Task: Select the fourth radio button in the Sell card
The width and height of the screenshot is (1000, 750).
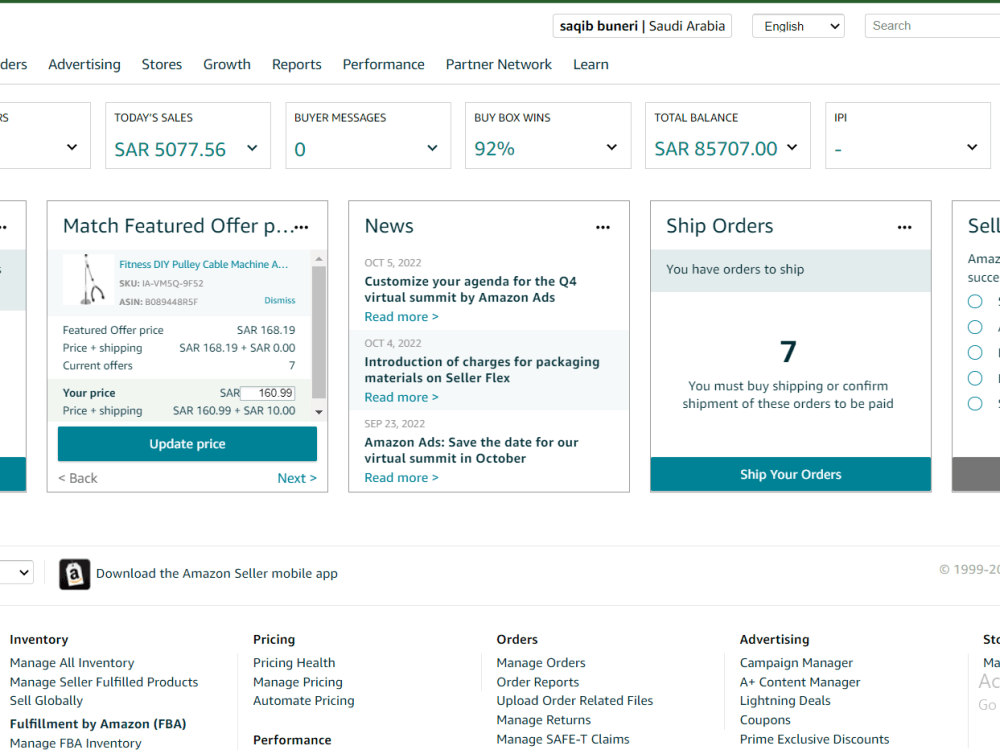Action: click(975, 378)
